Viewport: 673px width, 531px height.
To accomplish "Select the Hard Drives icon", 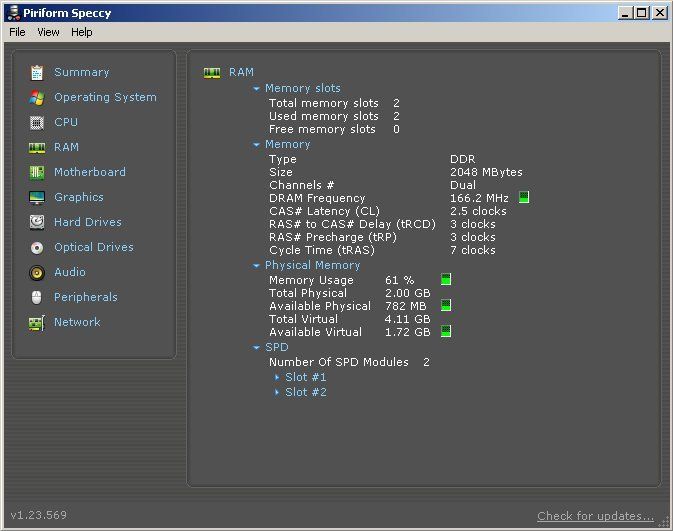I will point(37,222).
